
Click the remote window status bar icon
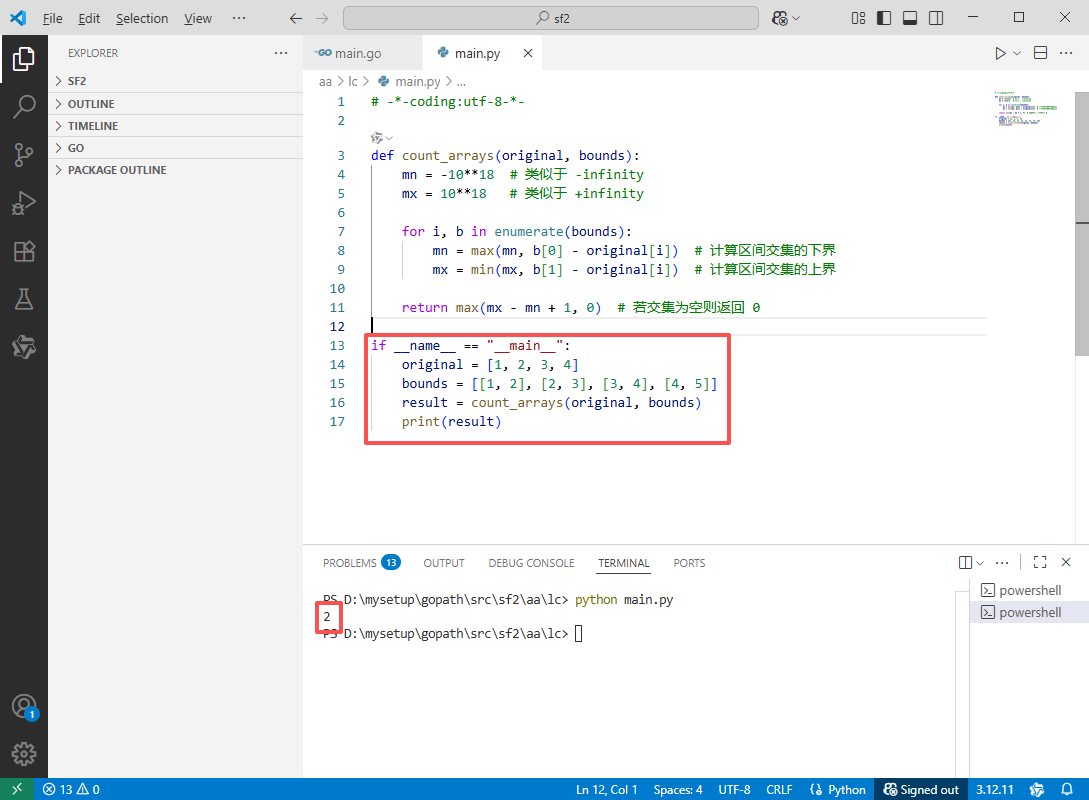(x=17, y=789)
